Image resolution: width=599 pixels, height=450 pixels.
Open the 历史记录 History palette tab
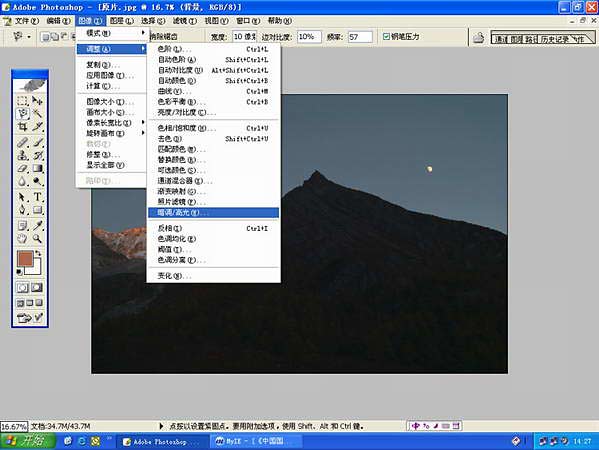click(x=555, y=39)
